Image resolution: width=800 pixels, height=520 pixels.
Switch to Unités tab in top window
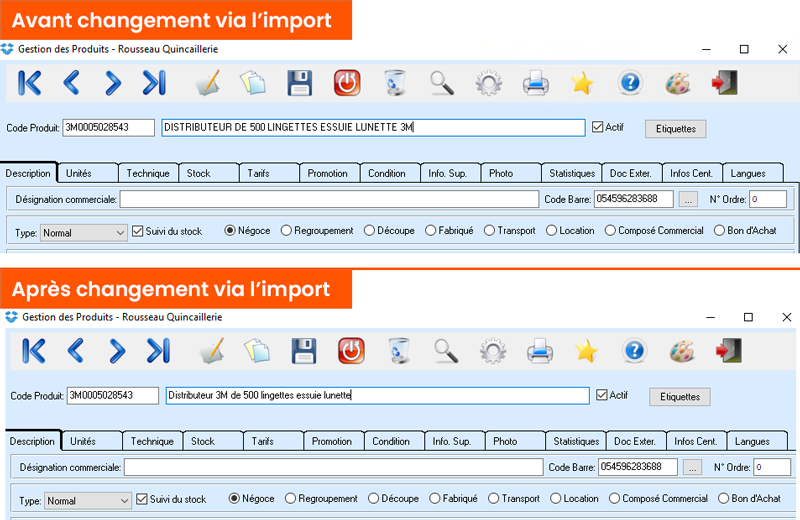(x=88, y=174)
